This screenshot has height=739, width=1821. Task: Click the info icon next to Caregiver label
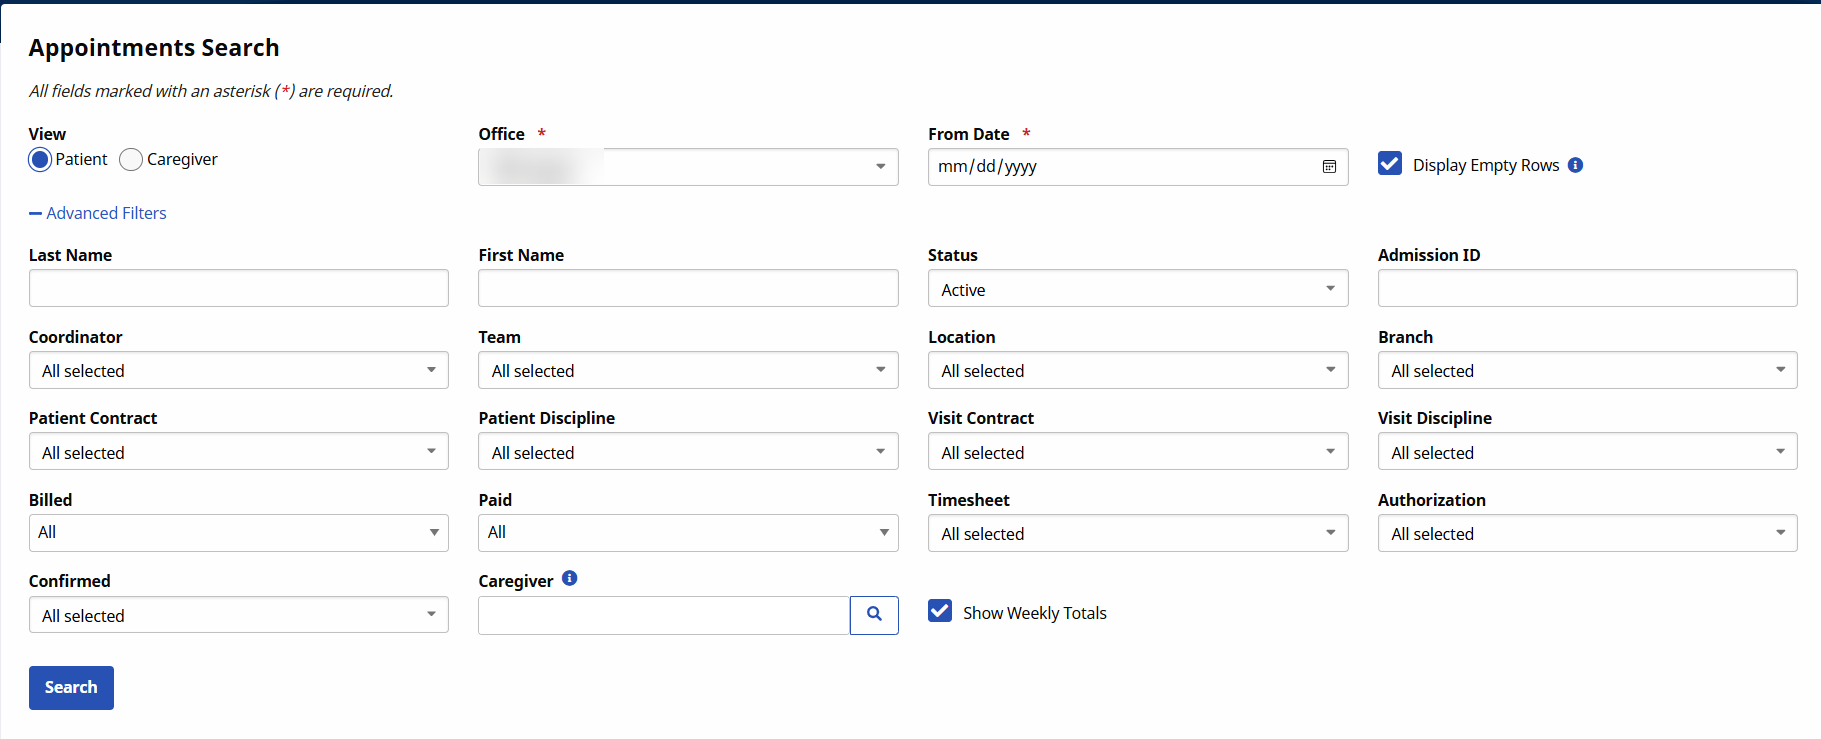tap(569, 578)
